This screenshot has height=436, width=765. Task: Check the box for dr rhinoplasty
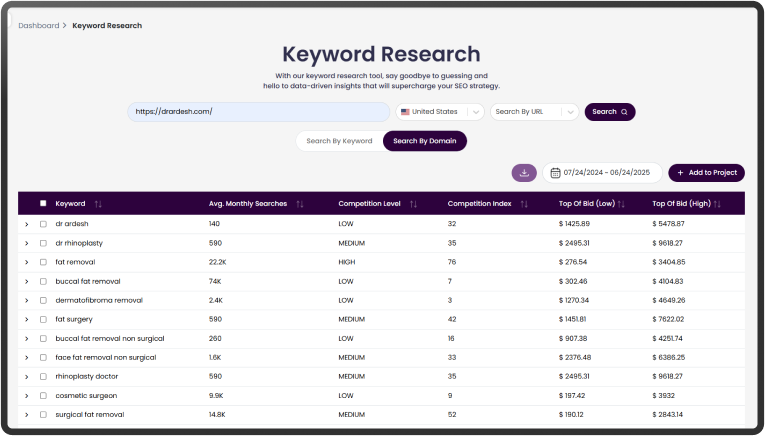click(43, 243)
